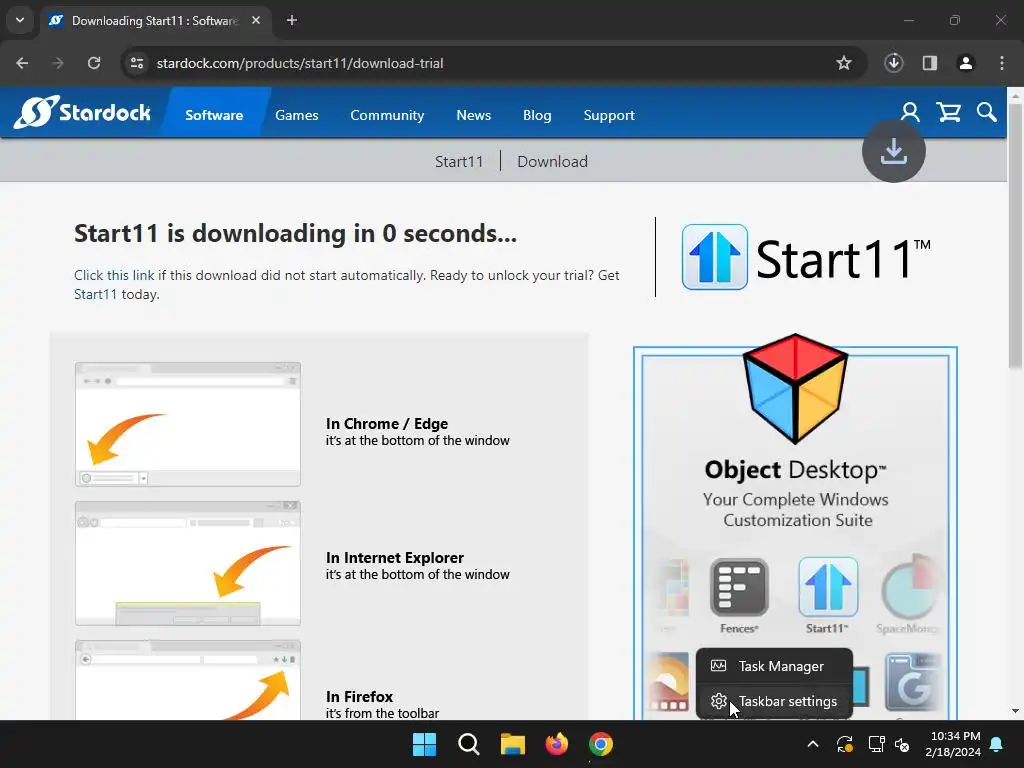Expand the tab search dropdown

[20, 20]
